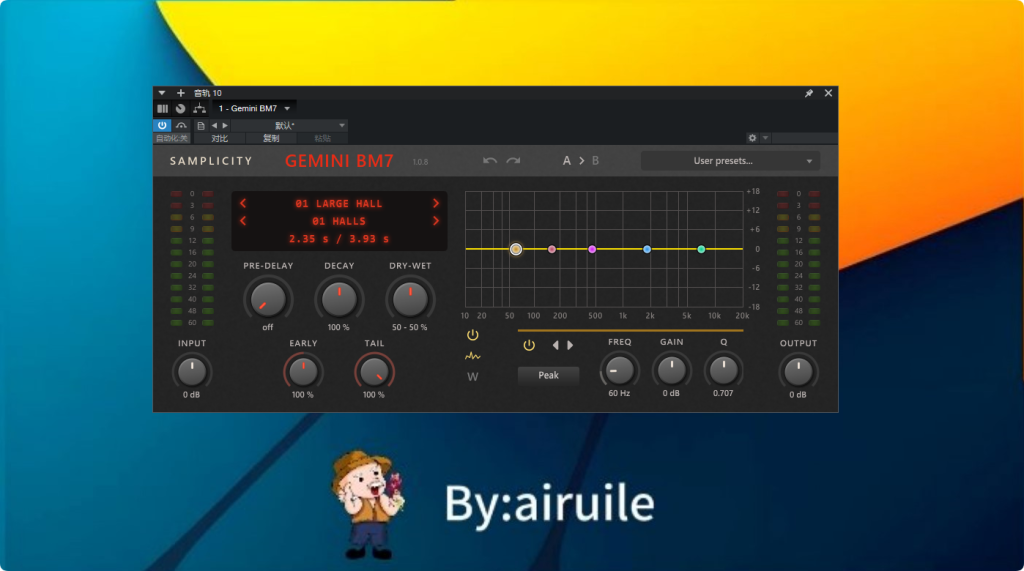Image resolution: width=1024 pixels, height=571 pixels.
Task: Toggle the W button below the analyzer
Action: tap(473, 376)
